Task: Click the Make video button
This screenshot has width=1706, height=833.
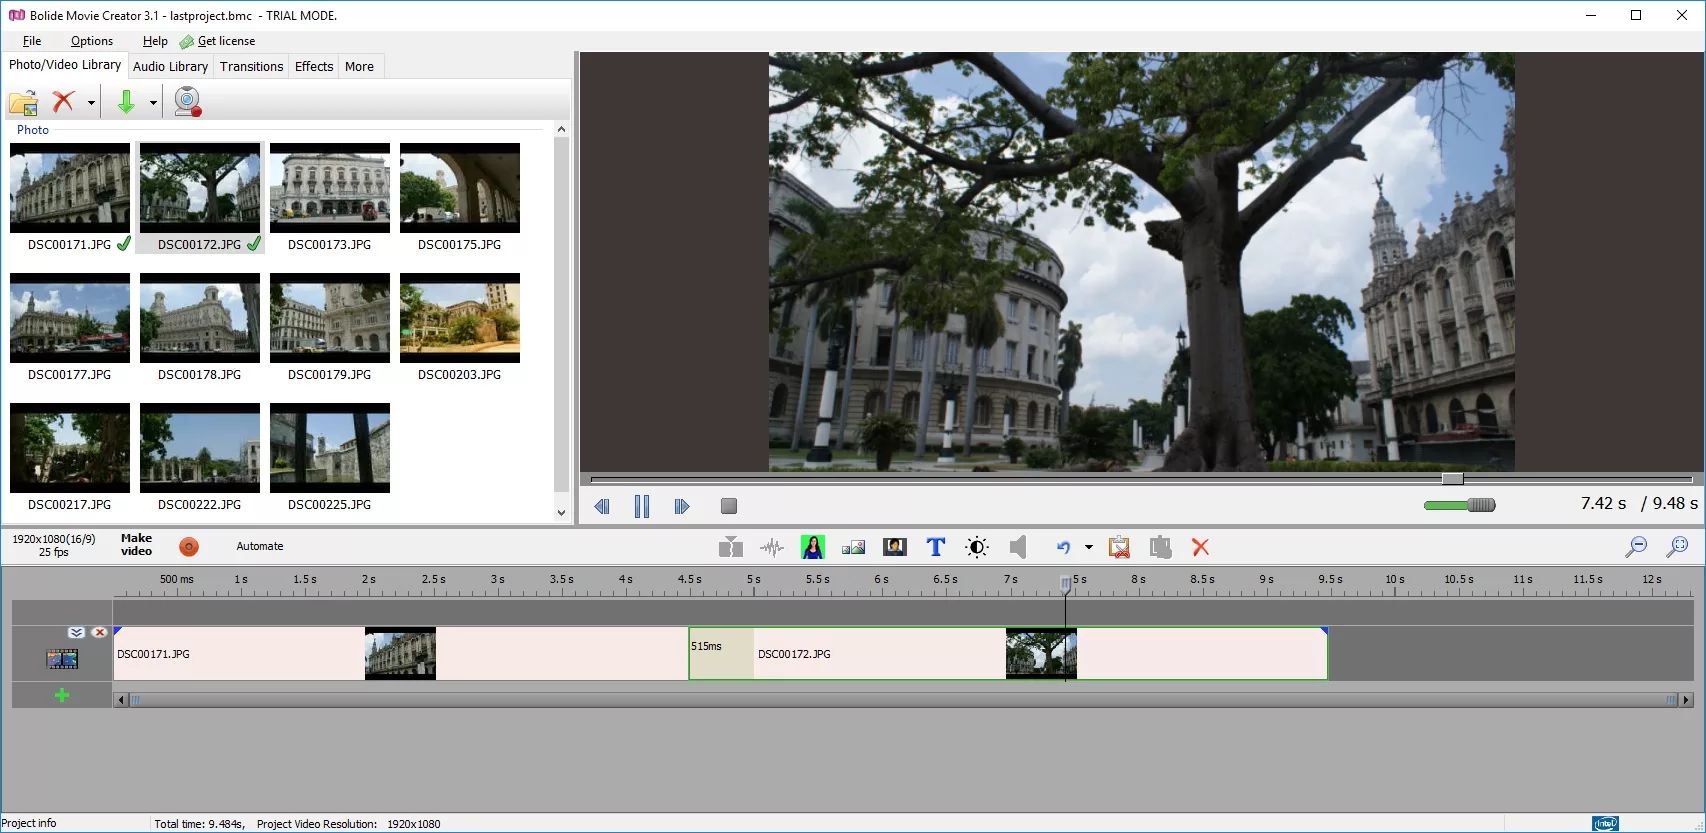Action: (x=136, y=545)
